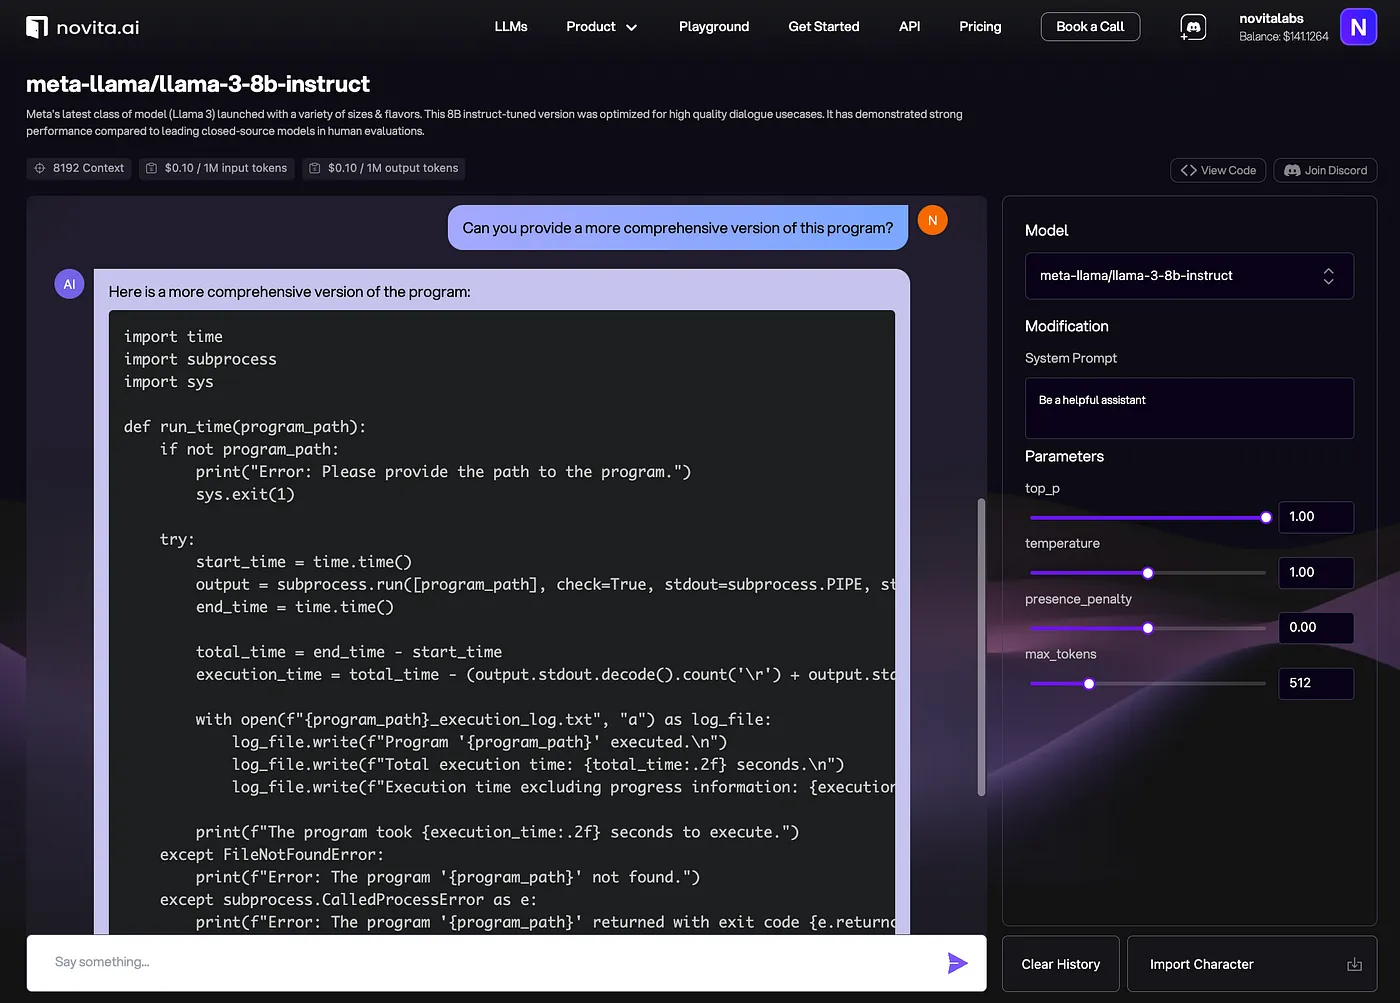Send the message with arrow icon
This screenshot has width=1400, height=1003.
click(957, 963)
